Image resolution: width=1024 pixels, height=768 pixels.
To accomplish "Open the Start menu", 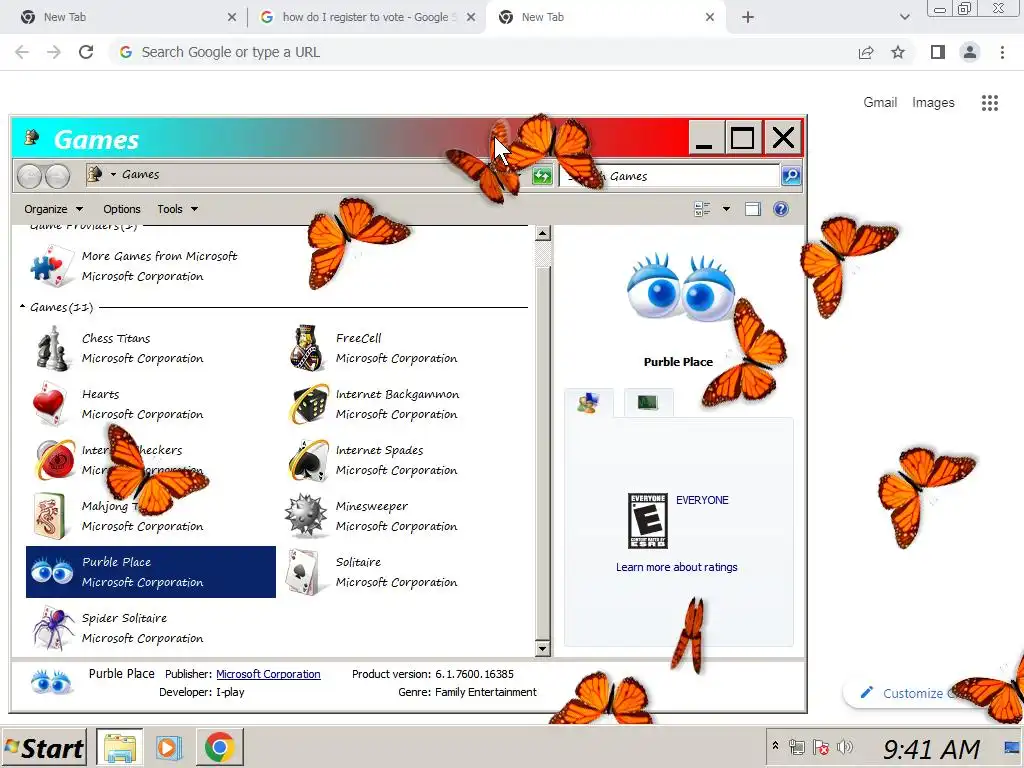I will pyautogui.click(x=44, y=748).
